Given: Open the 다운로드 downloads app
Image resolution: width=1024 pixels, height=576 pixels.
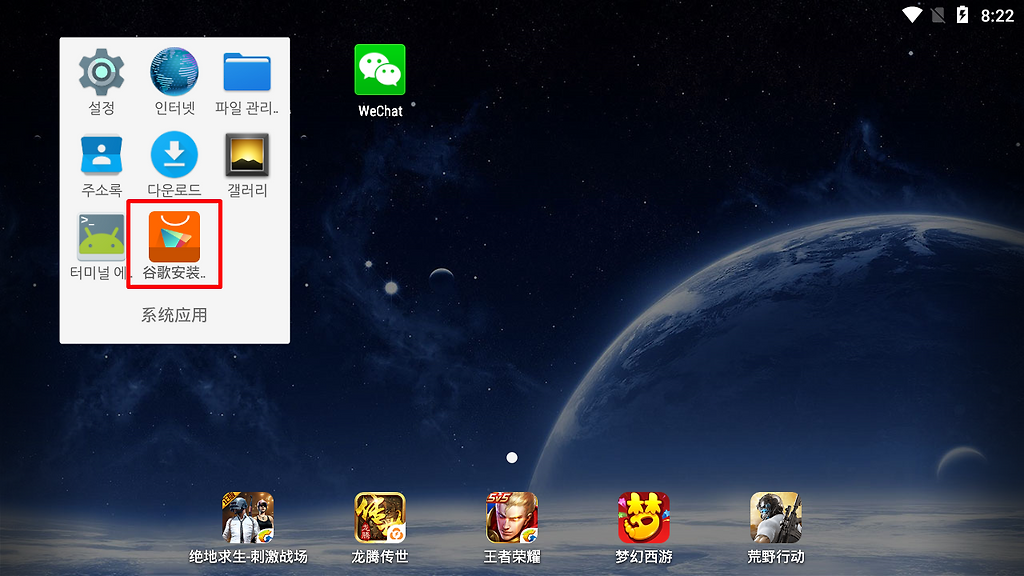Looking at the screenshot, I should (174, 155).
